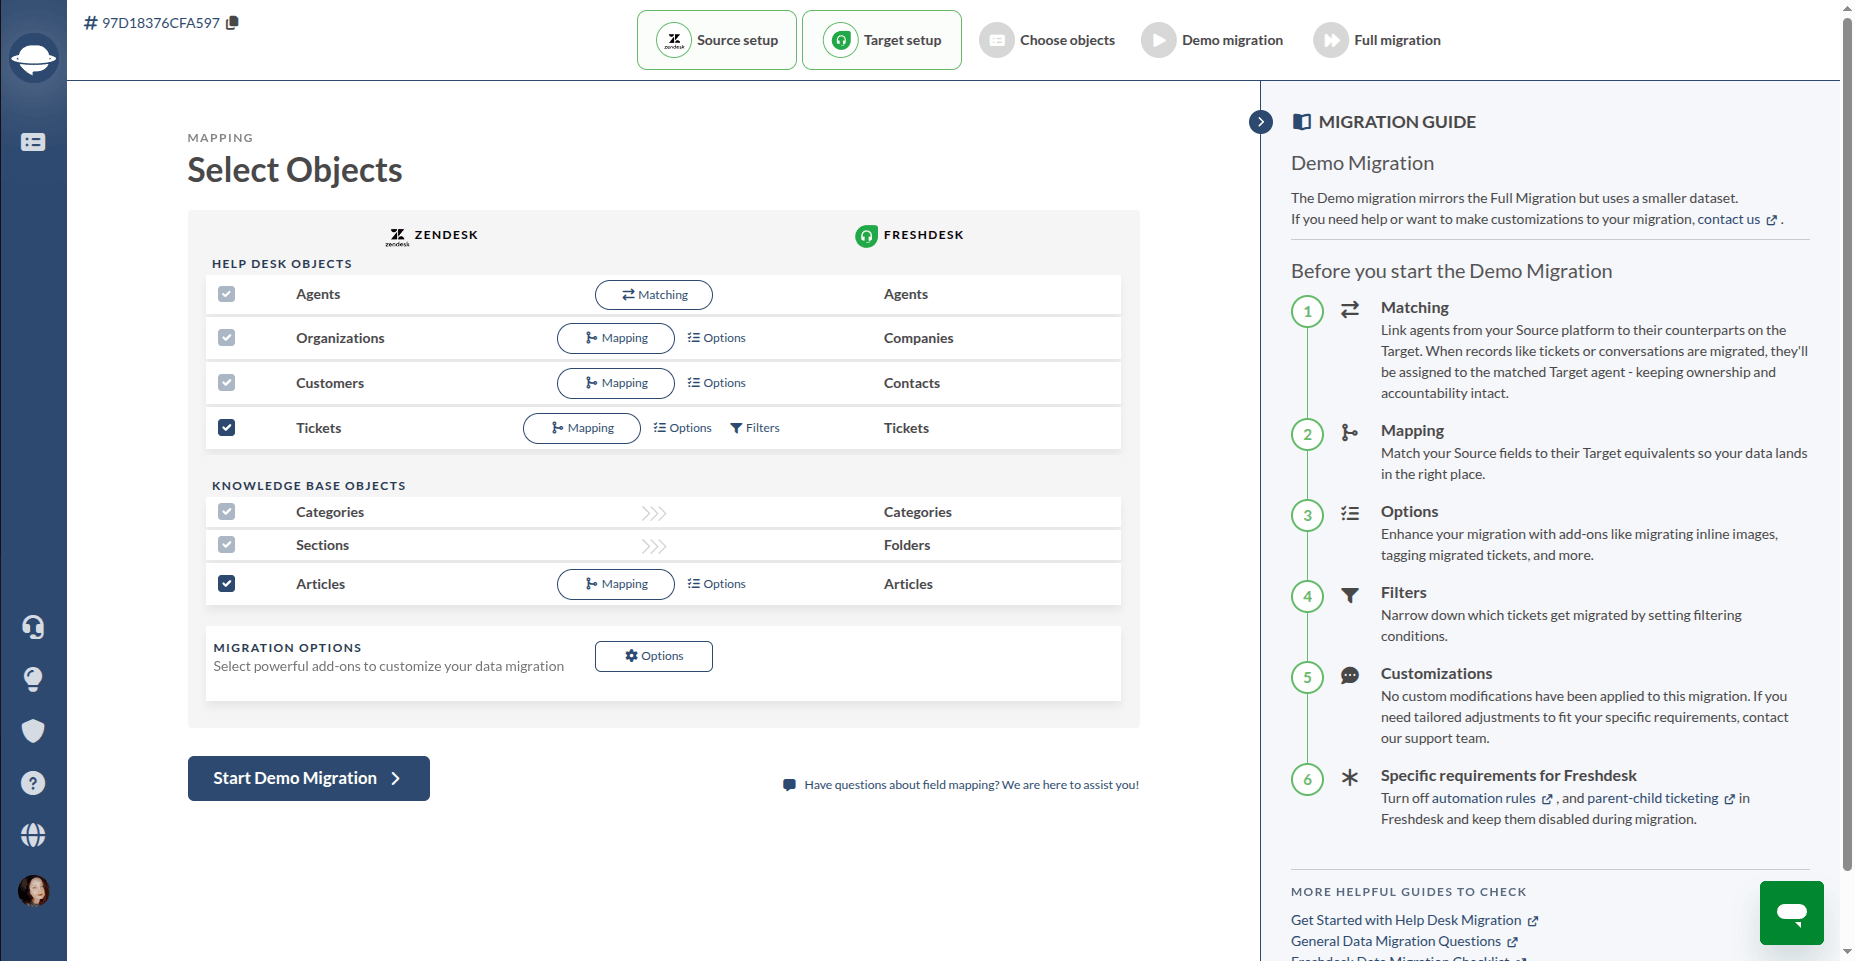
Task: Open the Source setup step
Action: point(717,40)
